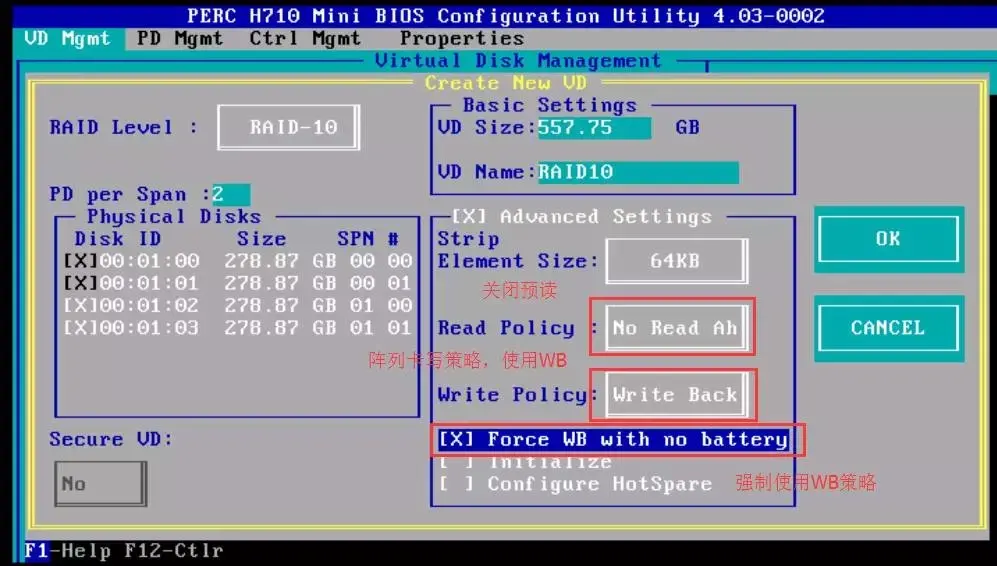Toggle disk 00:01:03 checkbox

[x=81, y=328]
